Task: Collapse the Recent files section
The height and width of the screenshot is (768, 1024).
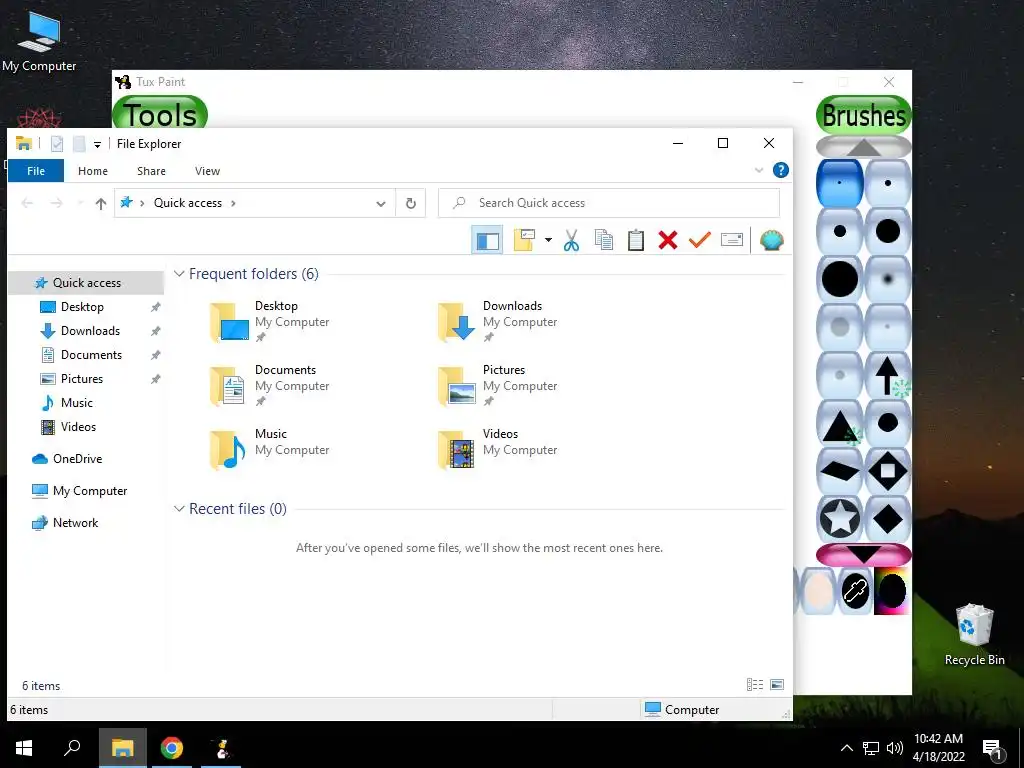Action: click(179, 509)
